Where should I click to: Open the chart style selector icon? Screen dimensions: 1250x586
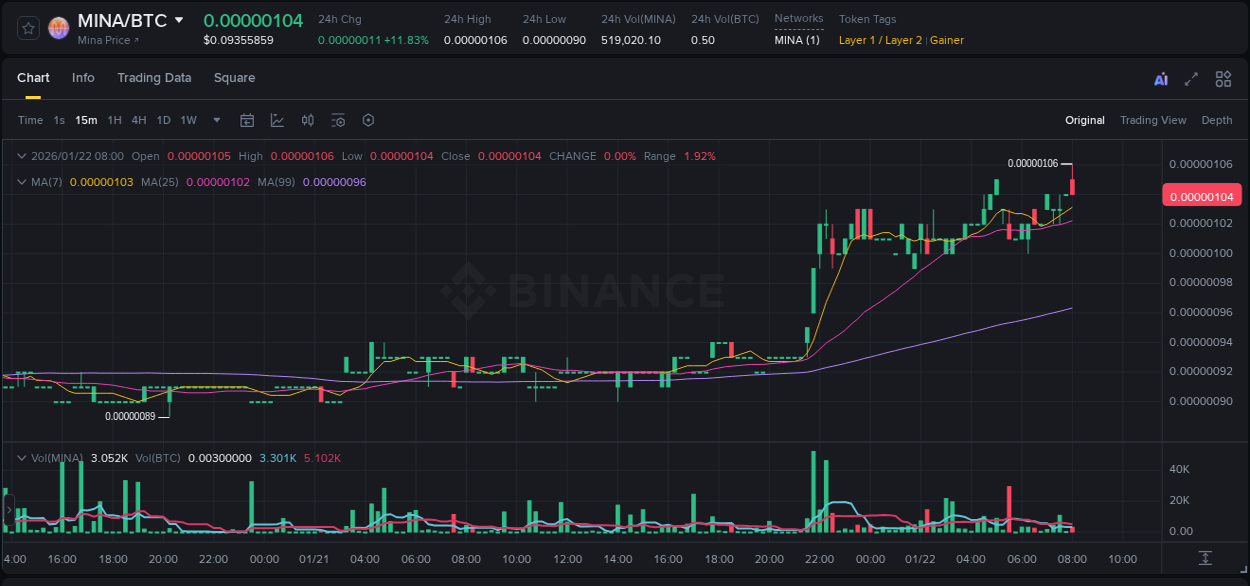coord(277,120)
